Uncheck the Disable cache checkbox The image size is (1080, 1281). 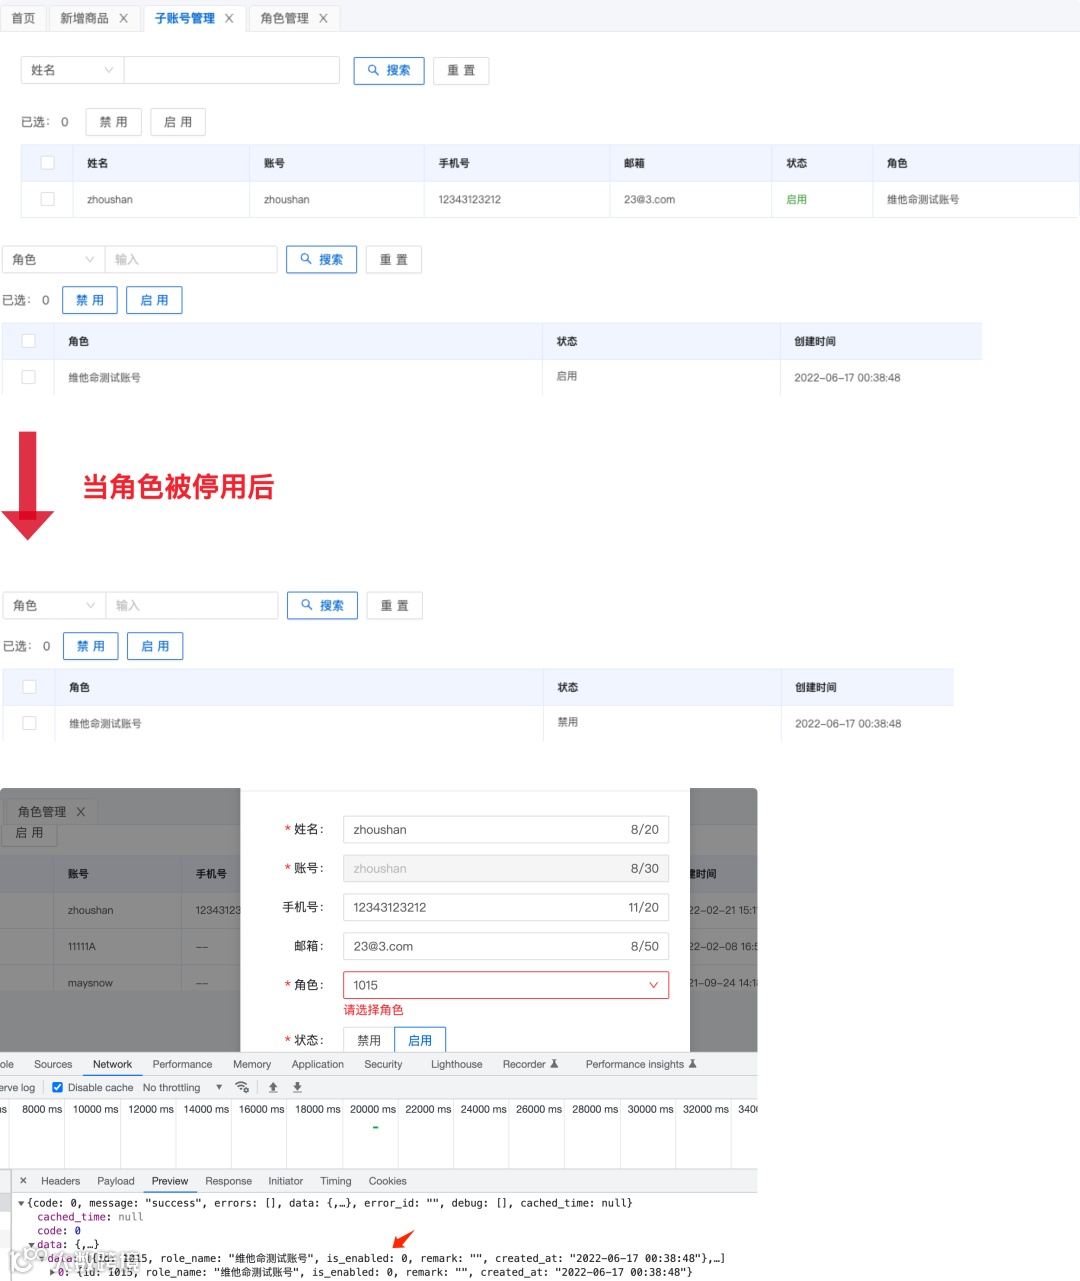click(x=57, y=1087)
